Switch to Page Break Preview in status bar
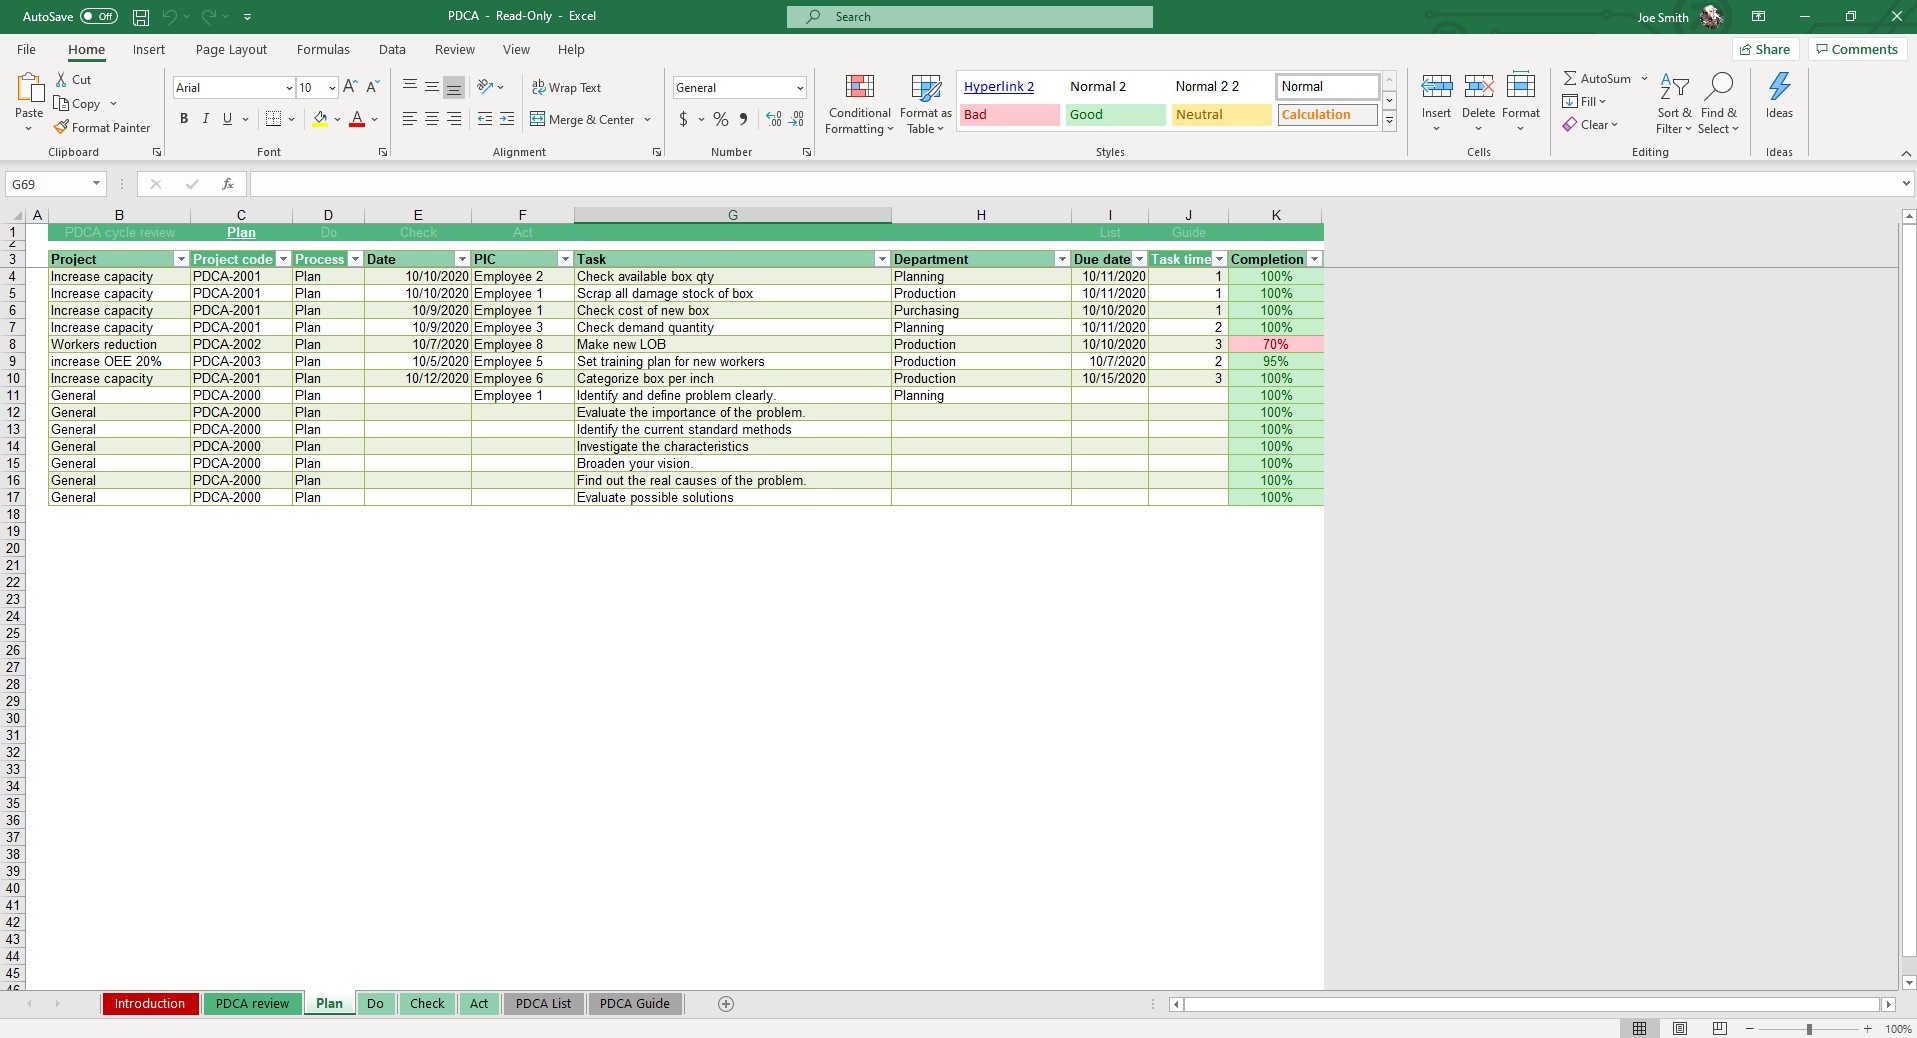The width and height of the screenshot is (1917, 1038). coord(1720,1028)
